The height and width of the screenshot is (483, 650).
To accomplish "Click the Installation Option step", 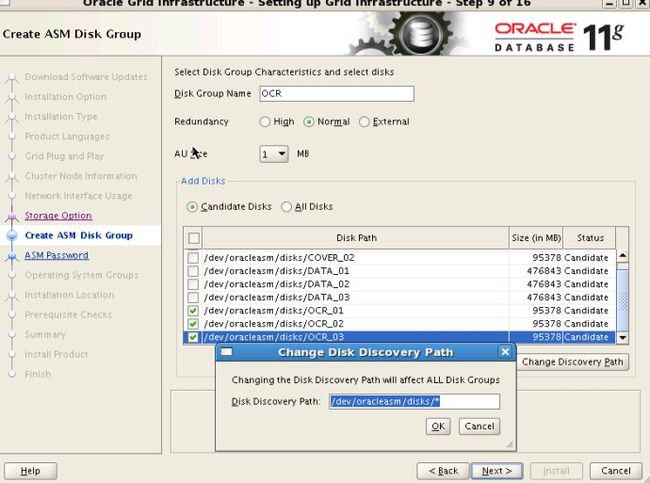I will (65, 97).
